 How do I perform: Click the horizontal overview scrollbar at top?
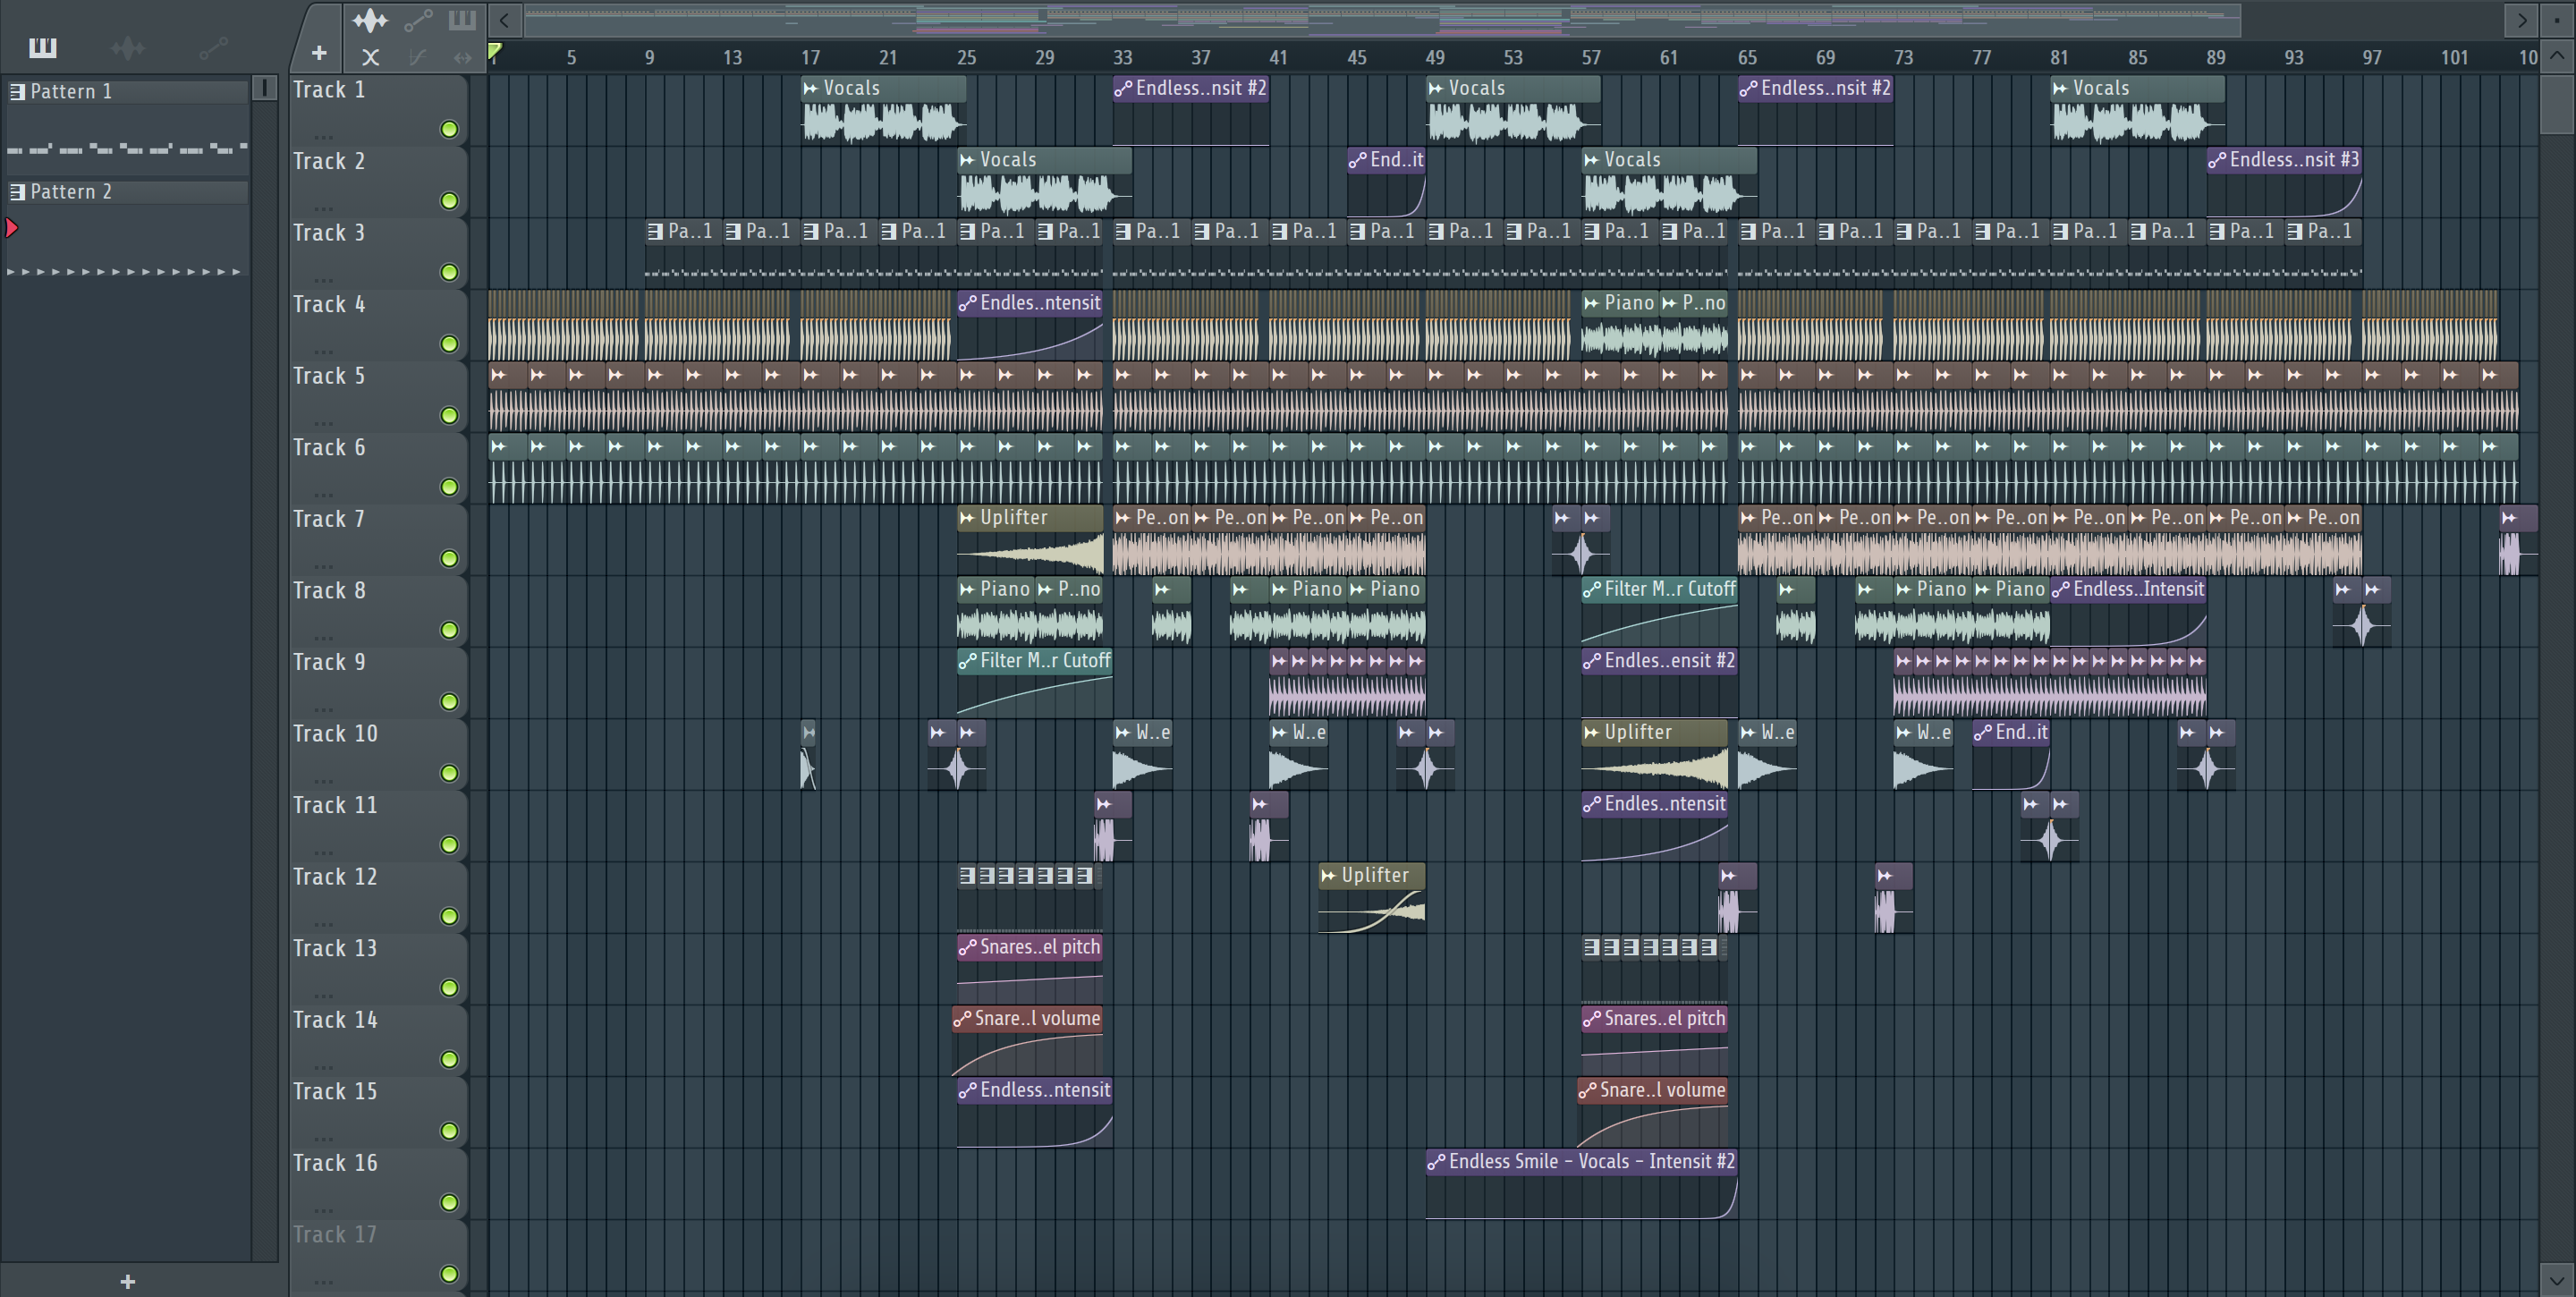[x=1382, y=19]
